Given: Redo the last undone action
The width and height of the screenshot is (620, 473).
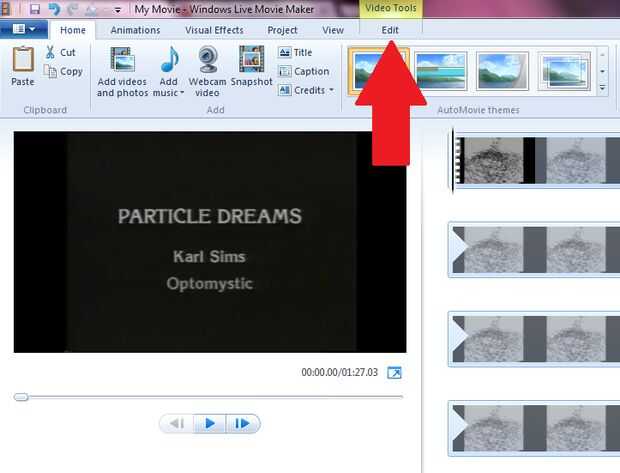Looking at the screenshot, I should click(73, 9).
